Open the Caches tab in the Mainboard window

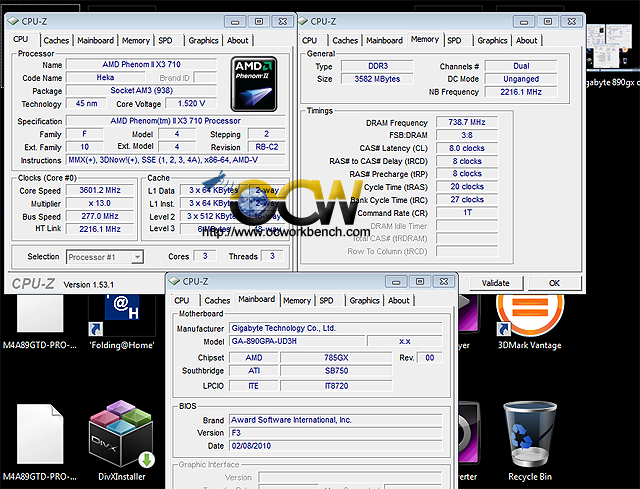pos(217,300)
